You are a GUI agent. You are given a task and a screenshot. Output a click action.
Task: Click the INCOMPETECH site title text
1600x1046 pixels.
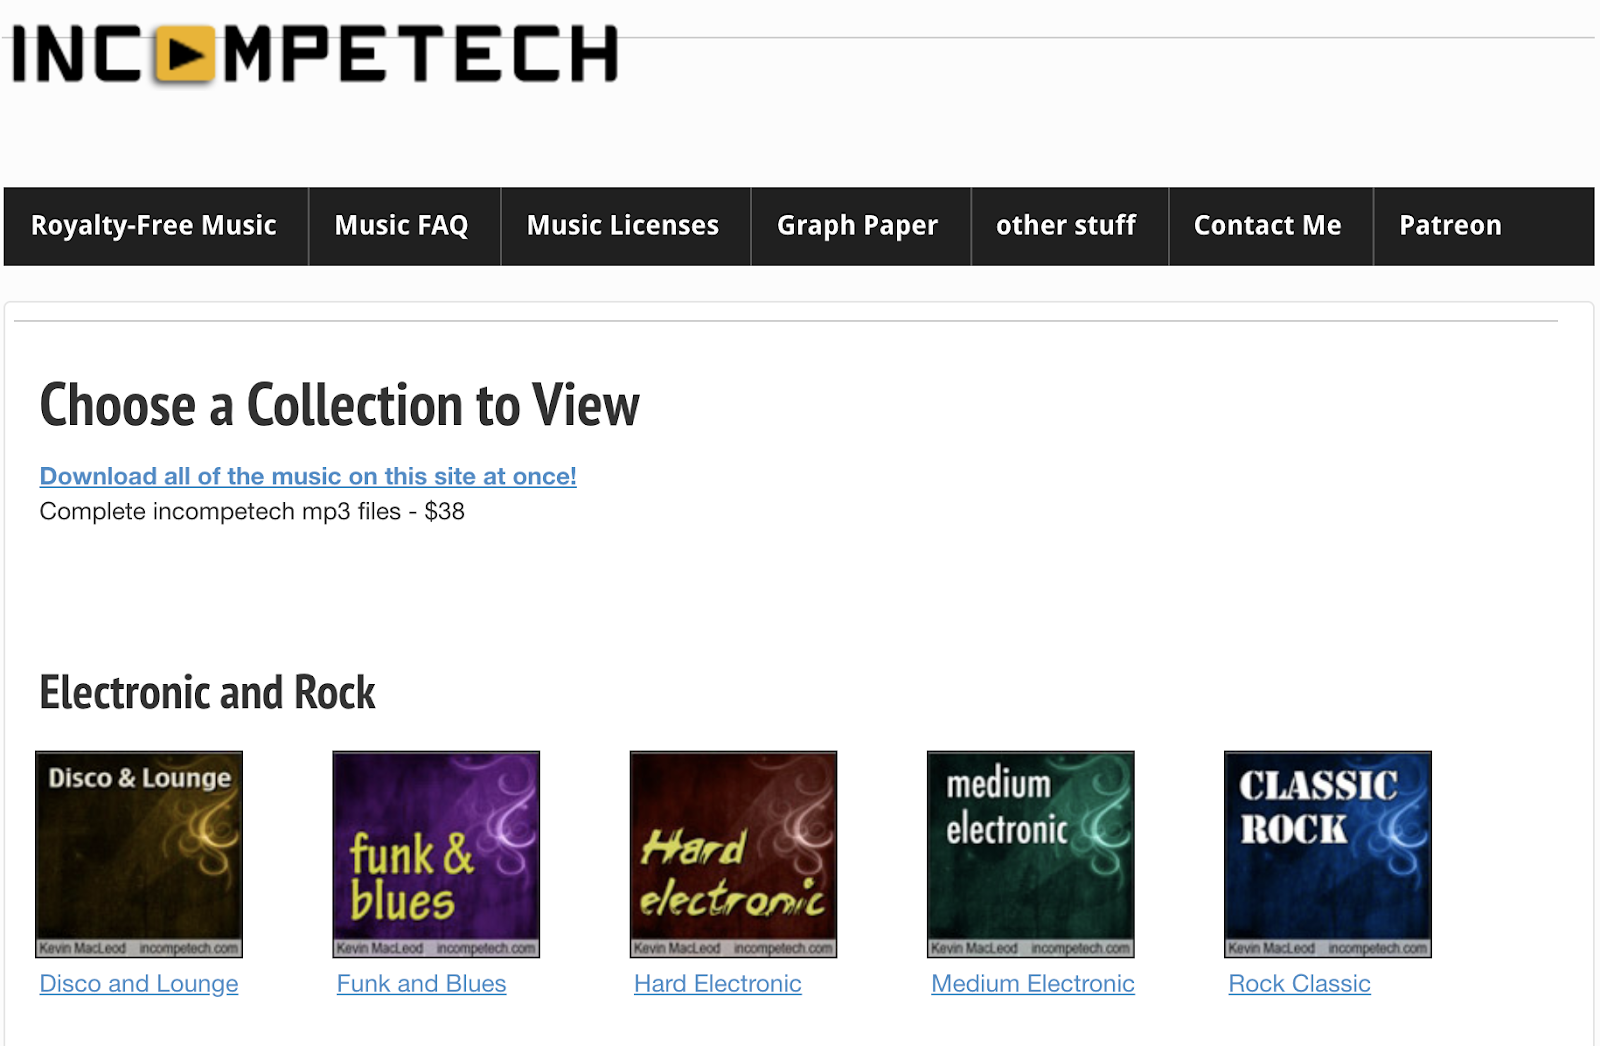point(420,54)
